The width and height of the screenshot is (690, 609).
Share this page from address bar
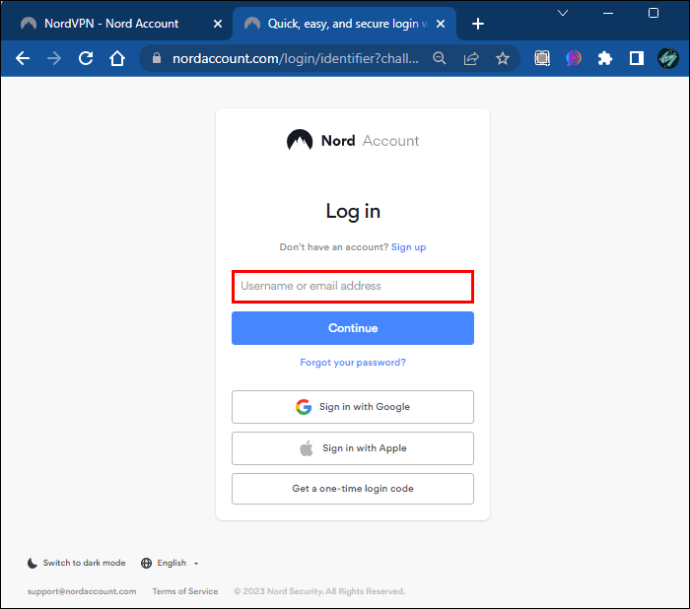click(x=471, y=58)
